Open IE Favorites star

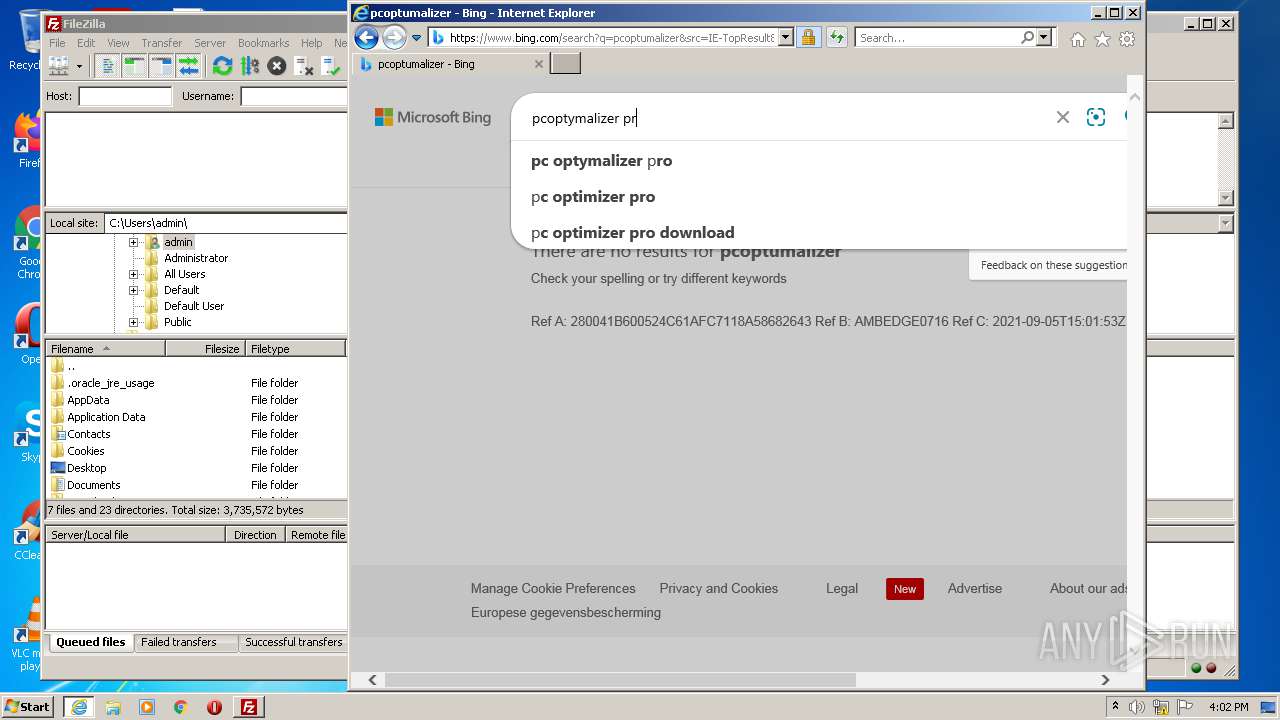(1102, 39)
